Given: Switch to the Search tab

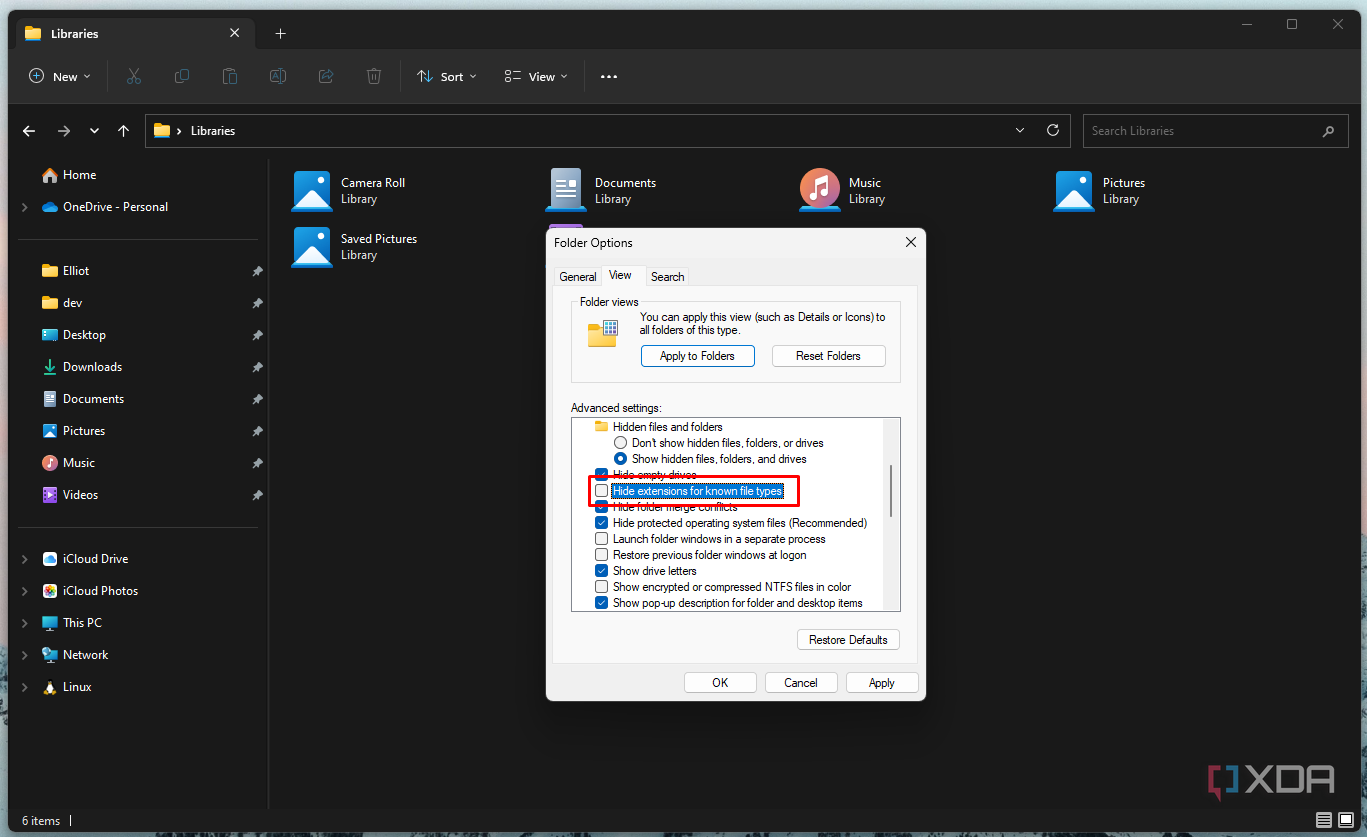Looking at the screenshot, I should (668, 277).
